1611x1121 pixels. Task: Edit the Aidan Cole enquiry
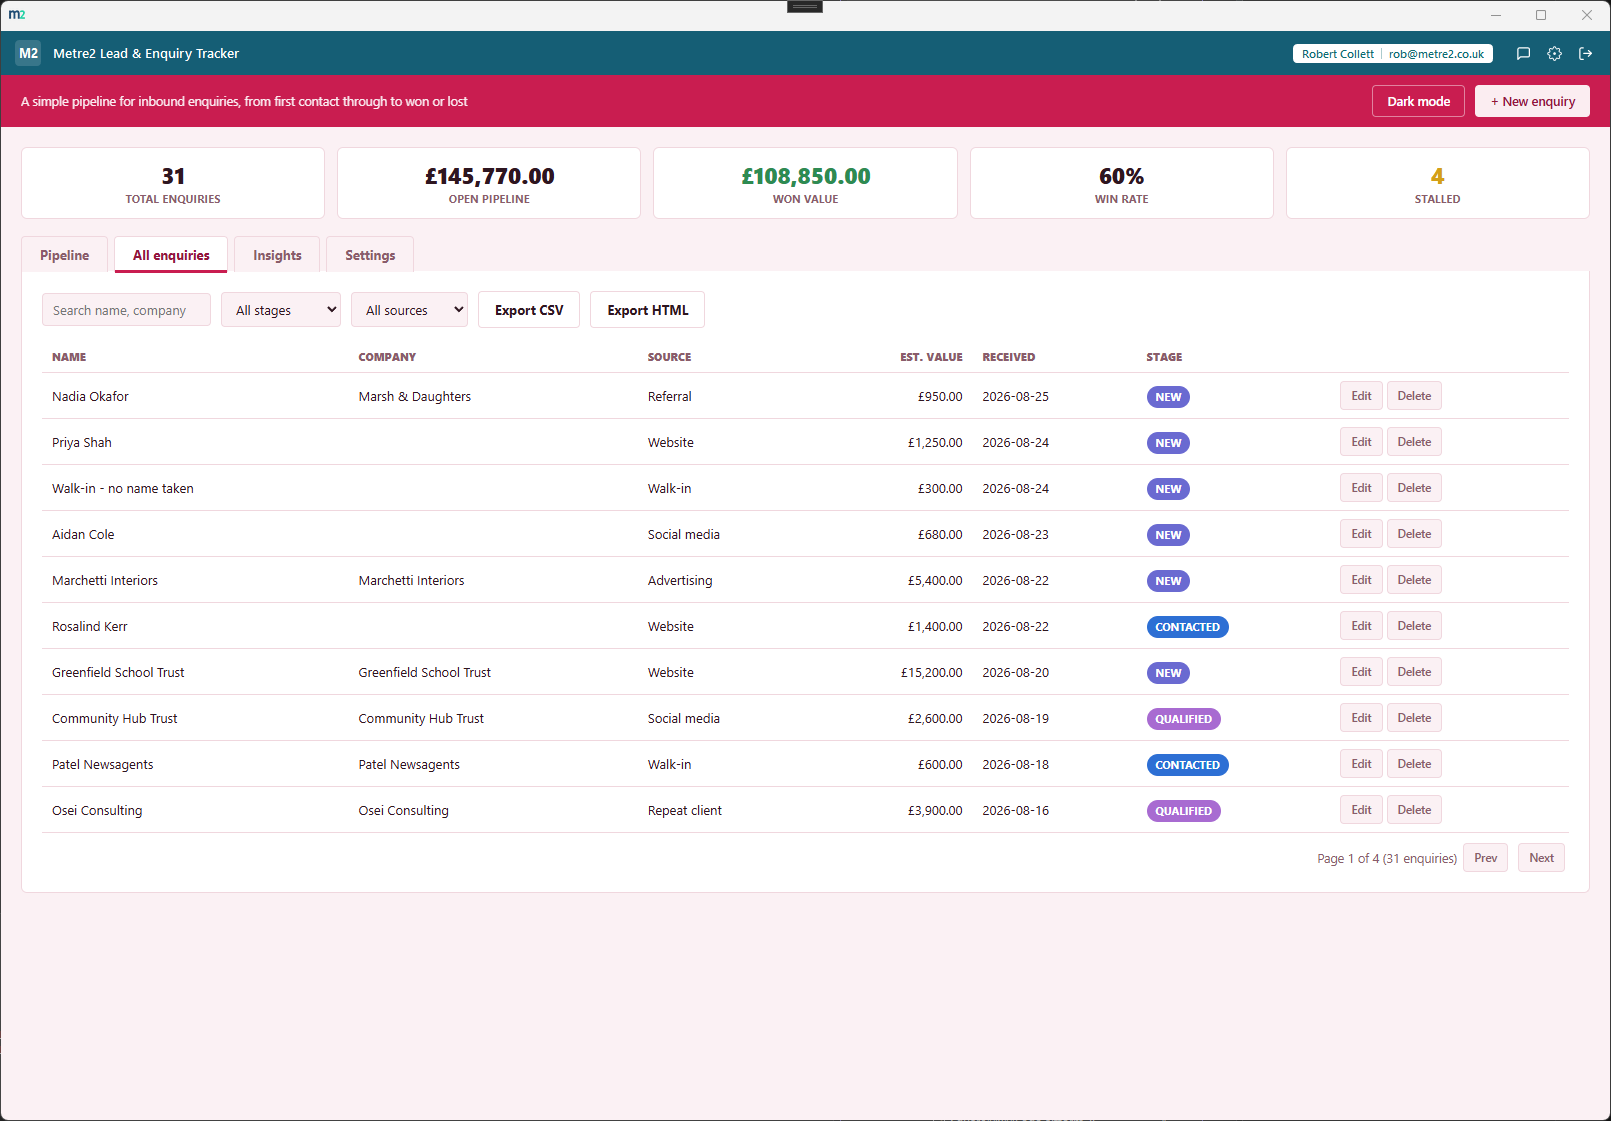pyautogui.click(x=1361, y=534)
